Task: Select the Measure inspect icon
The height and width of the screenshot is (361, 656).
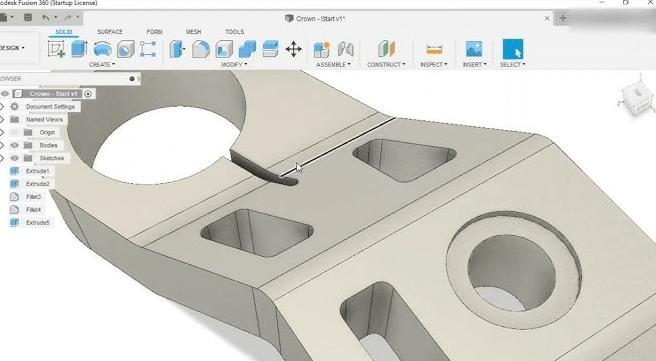Action: pos(434,50)
